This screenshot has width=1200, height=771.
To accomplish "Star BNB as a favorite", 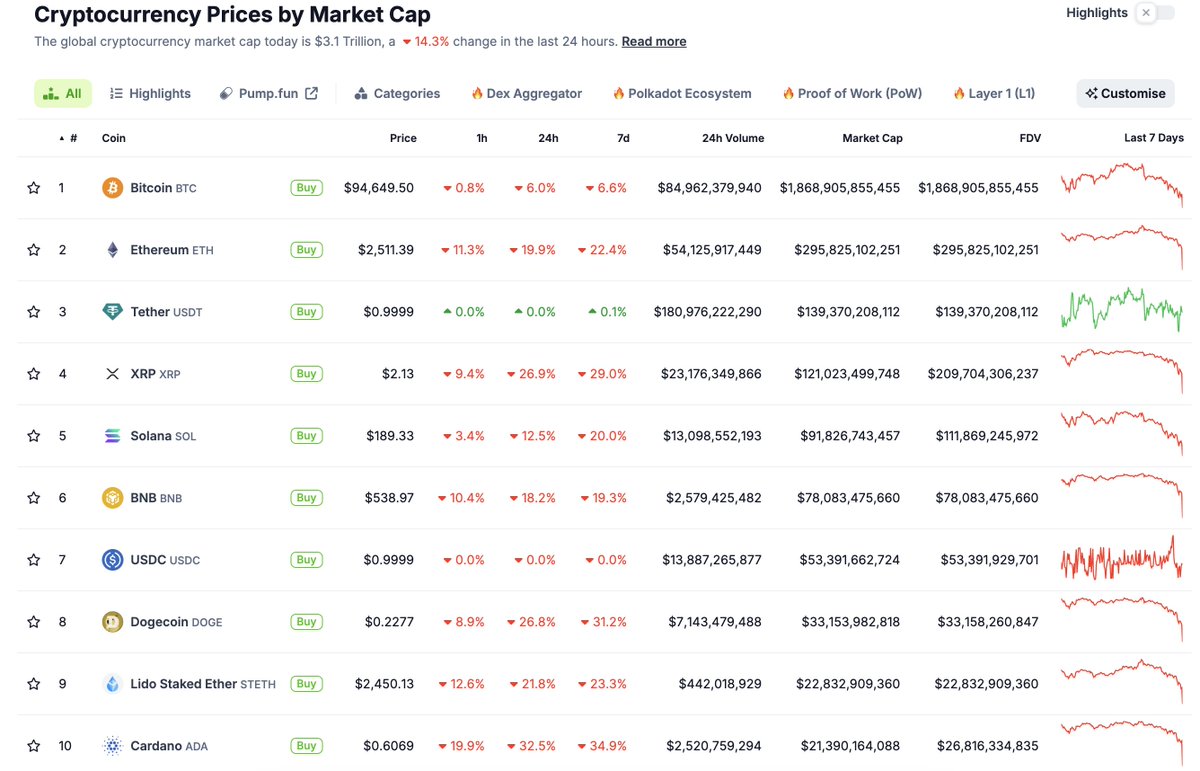I will click(34, 498).
